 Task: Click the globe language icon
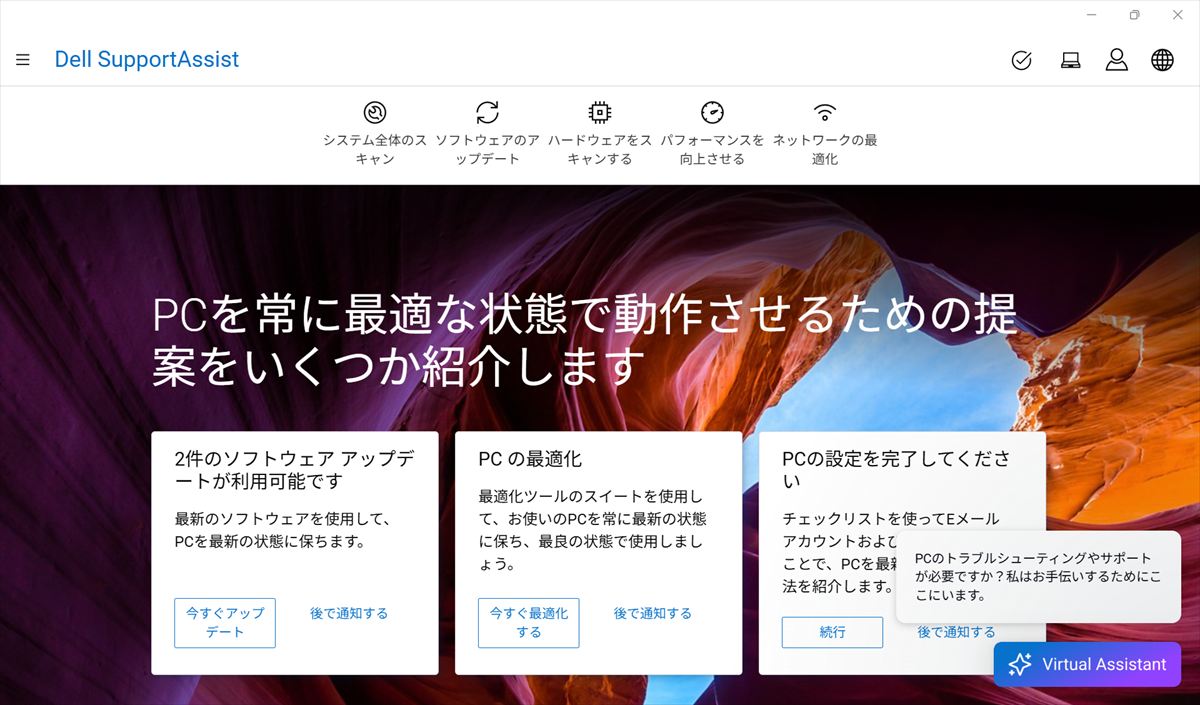click(1162, 60)
